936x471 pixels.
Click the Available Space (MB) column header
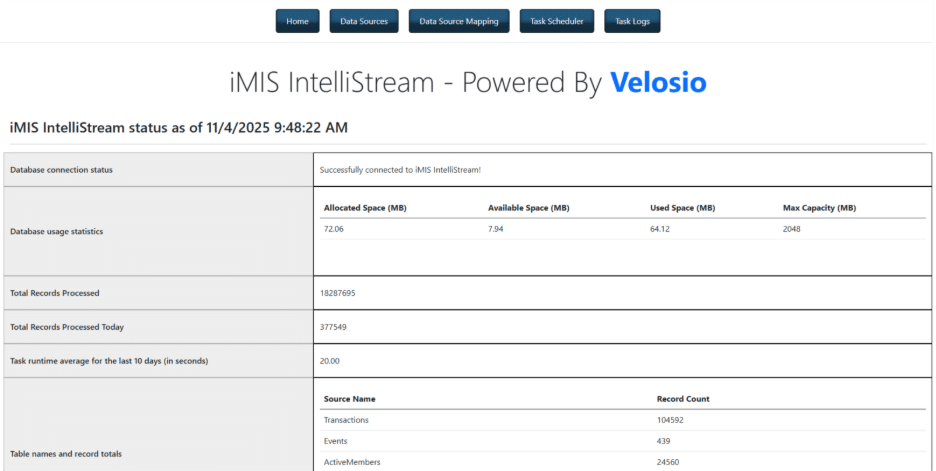pos(528,208)
